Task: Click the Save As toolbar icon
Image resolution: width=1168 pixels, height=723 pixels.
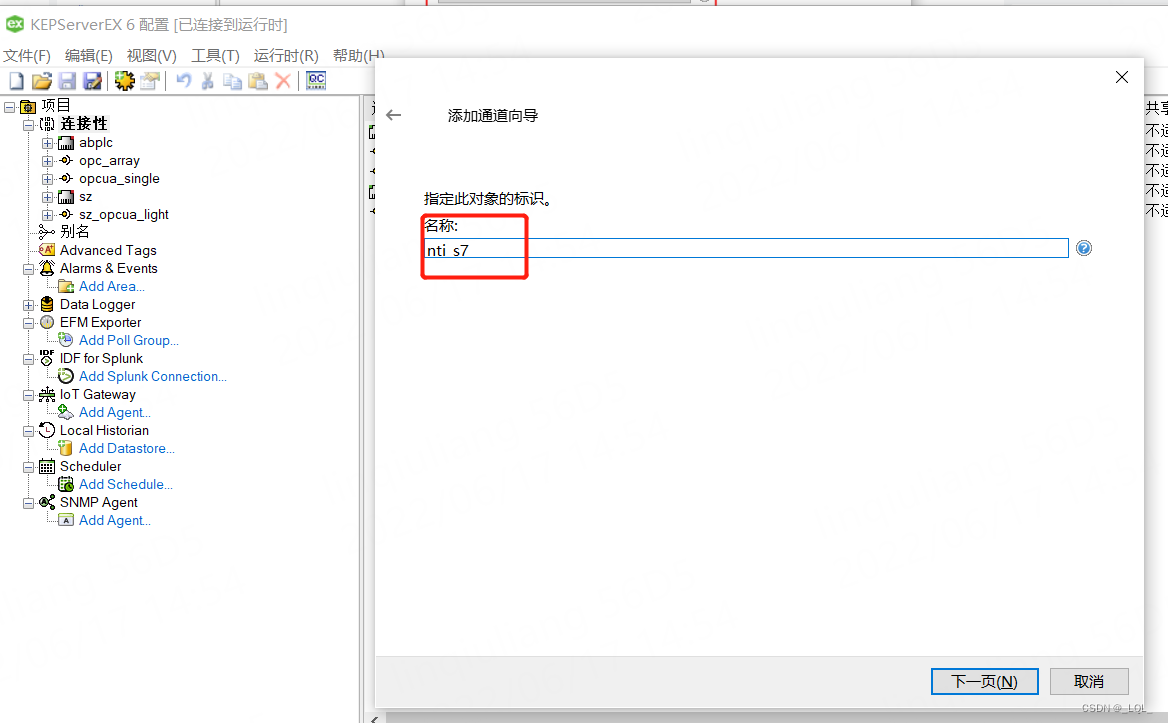Action: [92, 80]
